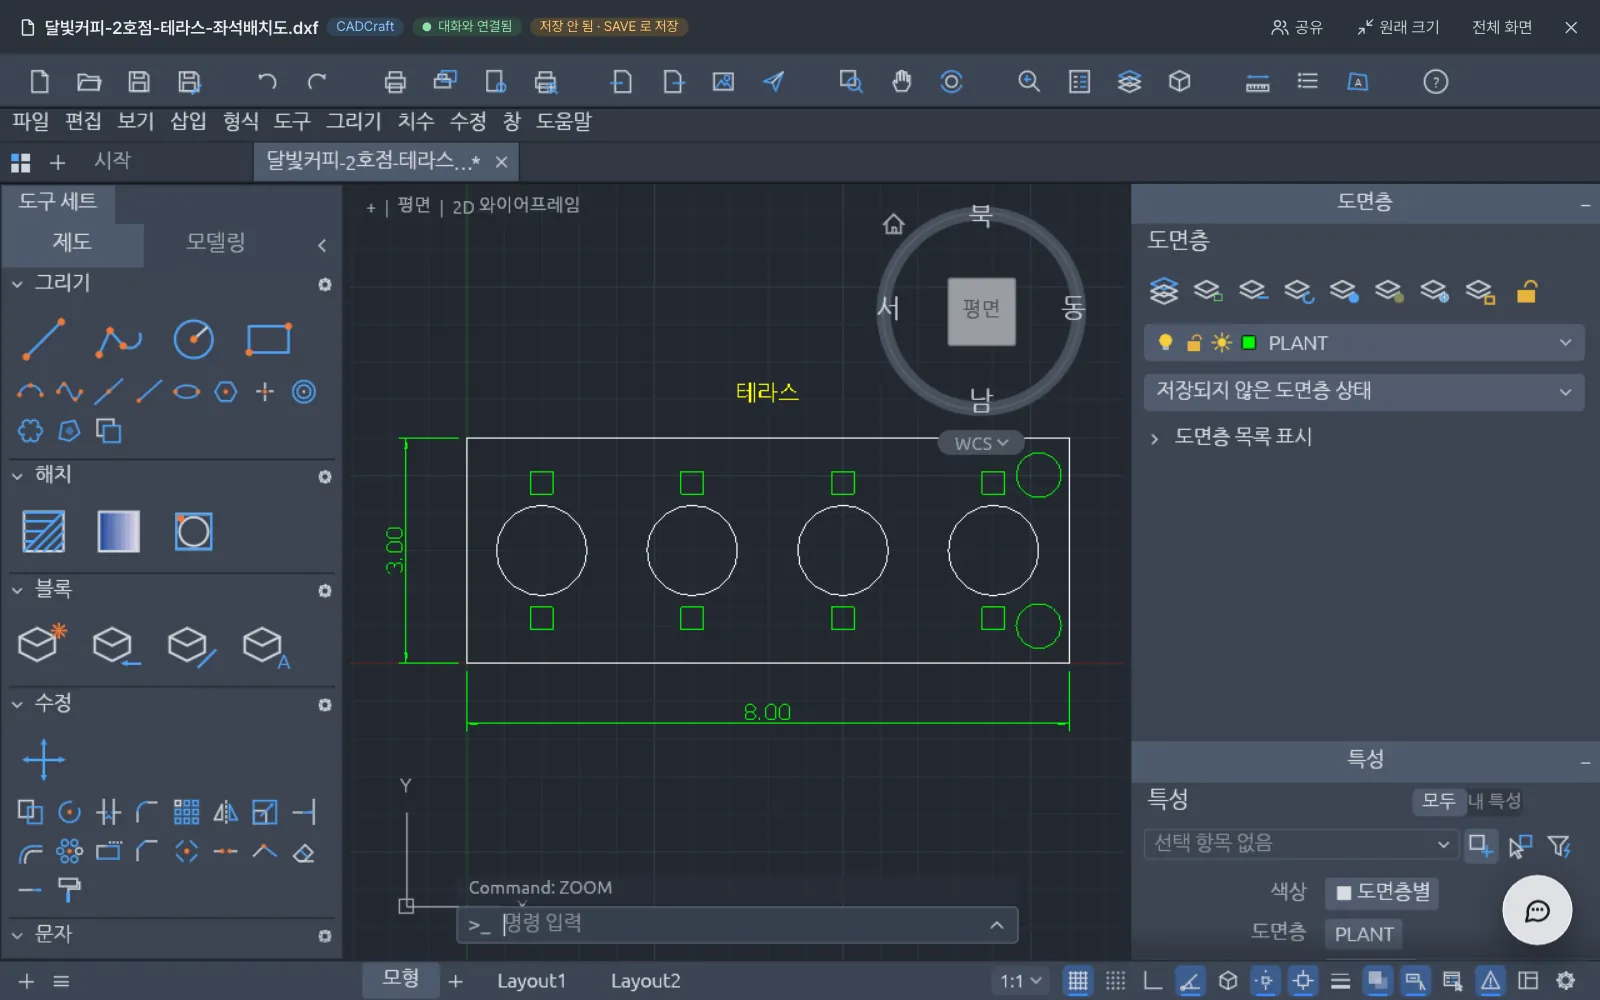The height and width of the screenshot is (1000, 1600).
Task: Collapse the 그리기 section
Action: click(17, 284)
